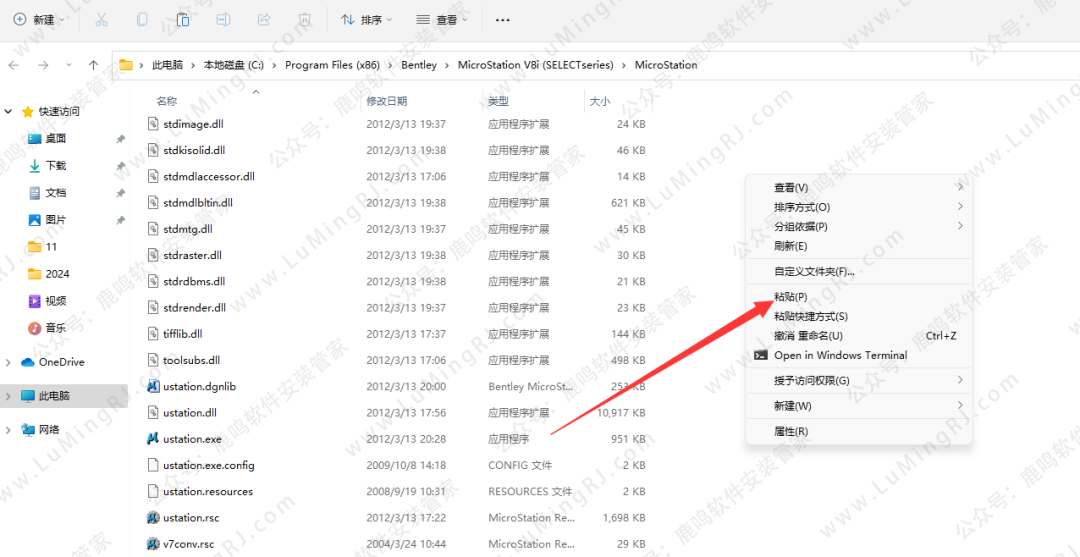
Task: Click the back navigation arrow
Action: coord(14,65)
